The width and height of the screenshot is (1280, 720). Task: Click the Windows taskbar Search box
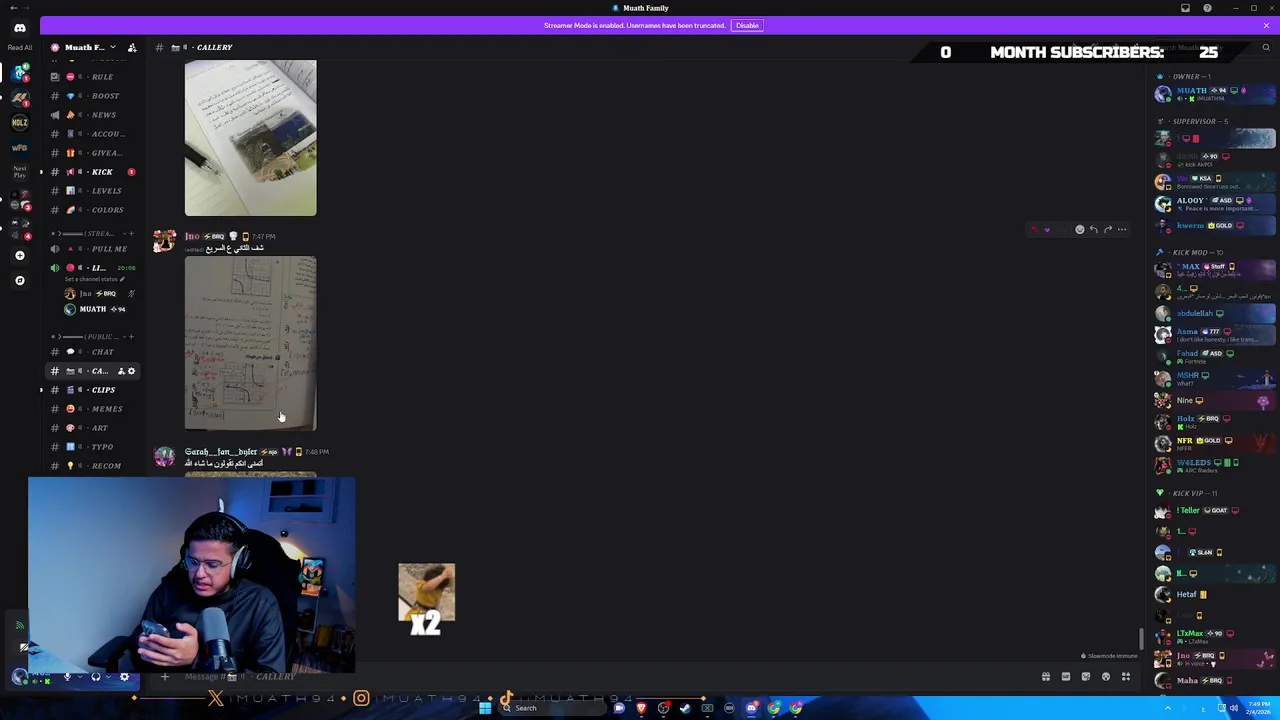point(553,708)
